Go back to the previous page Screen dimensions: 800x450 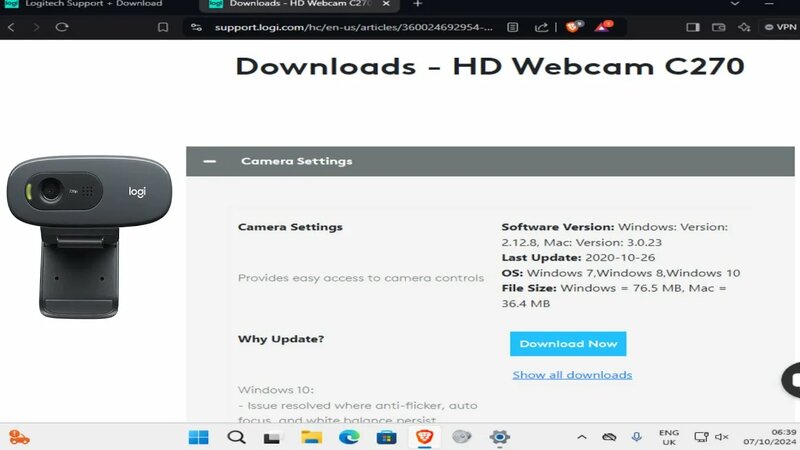[11, 27]
